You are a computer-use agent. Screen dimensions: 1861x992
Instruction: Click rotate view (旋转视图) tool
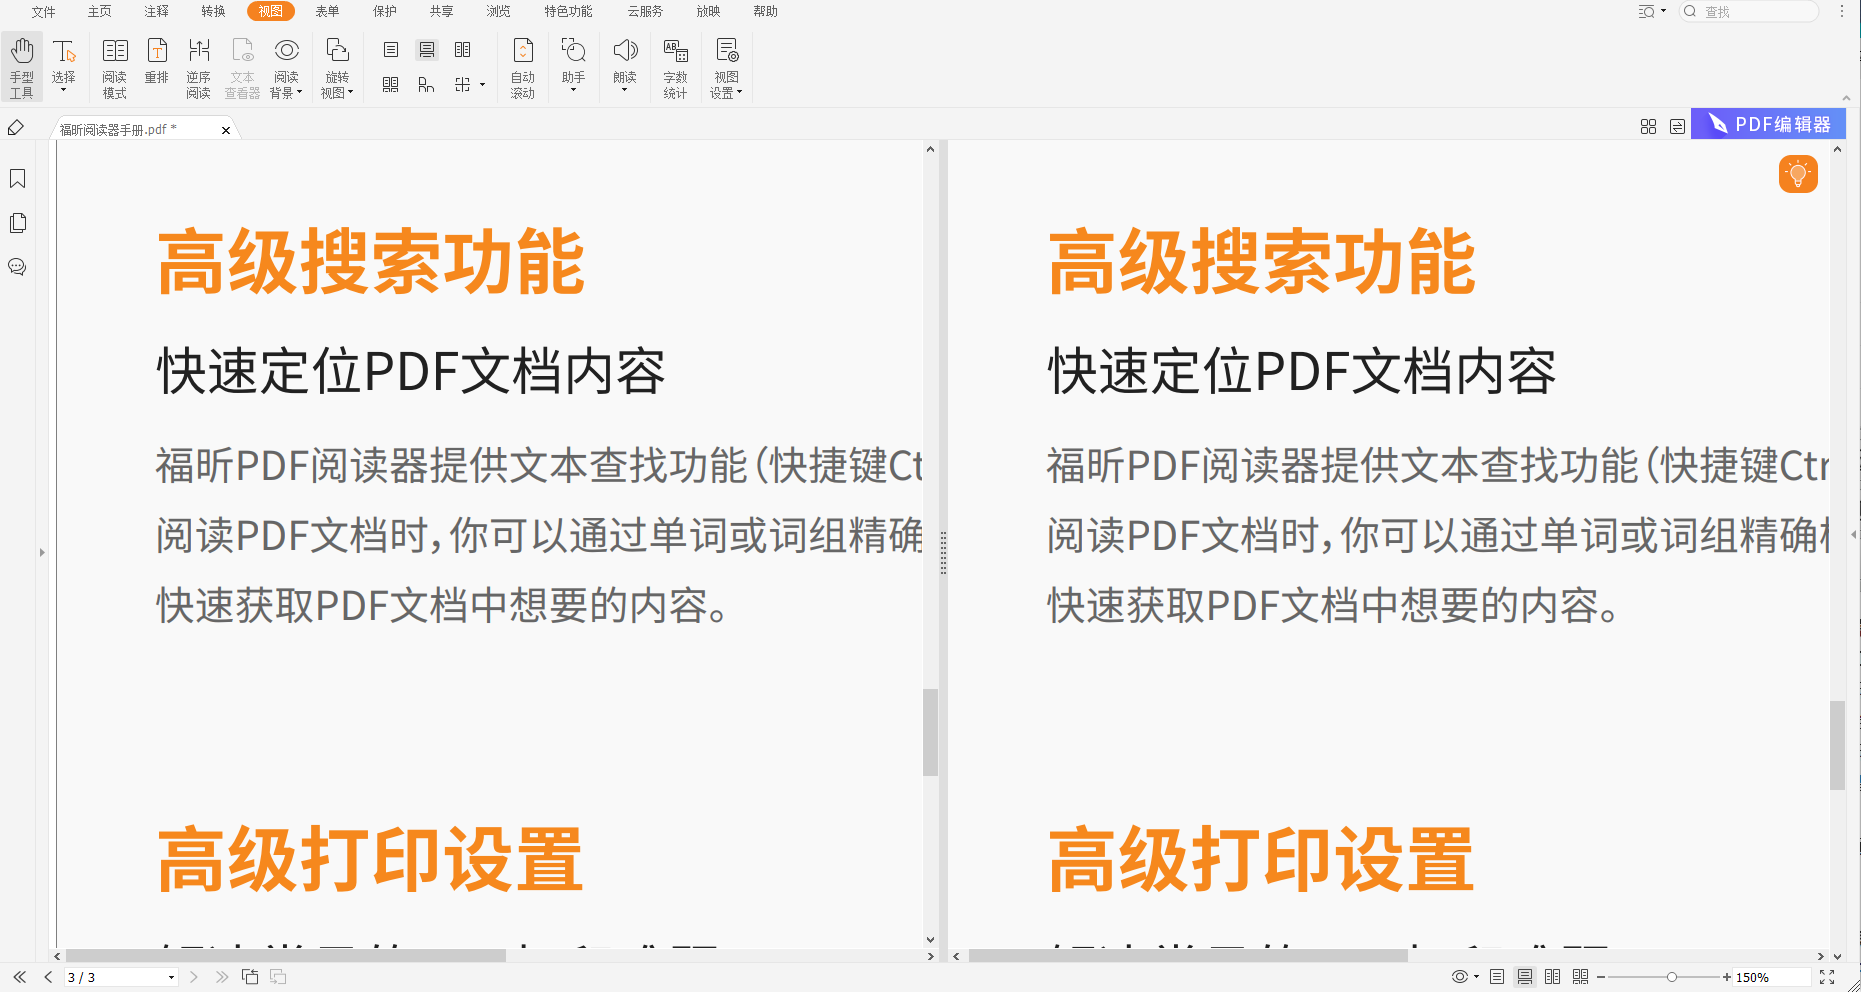337,66
